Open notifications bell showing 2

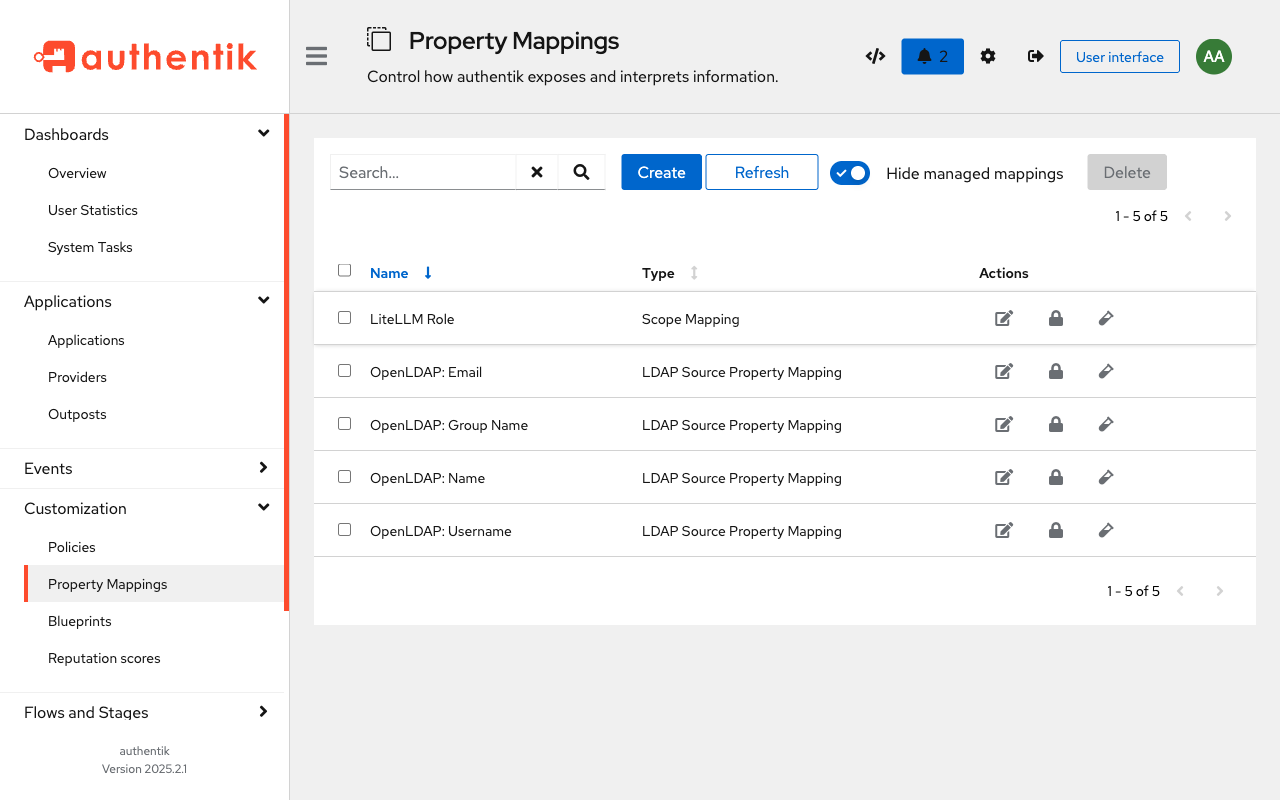pyautogui.click(x=932, y=56)
